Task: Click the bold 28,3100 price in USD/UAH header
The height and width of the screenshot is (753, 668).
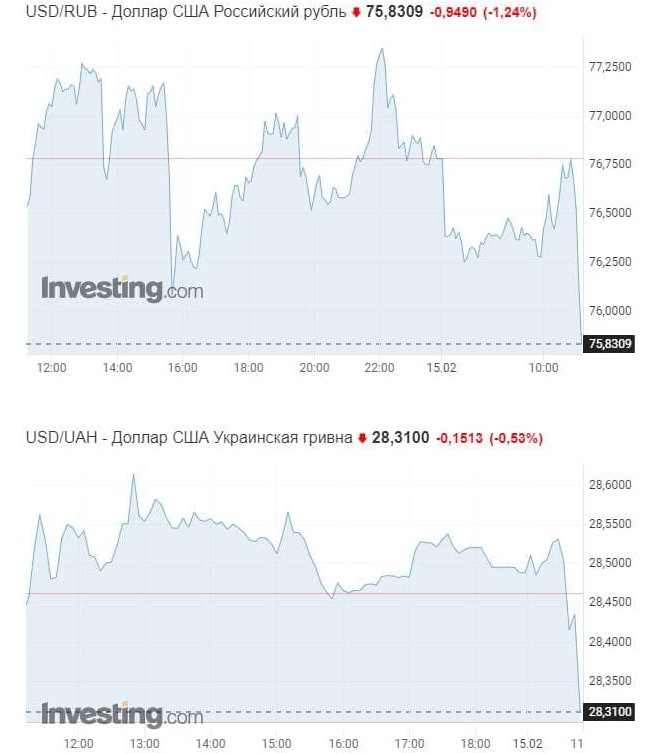Action: [400, 439]
